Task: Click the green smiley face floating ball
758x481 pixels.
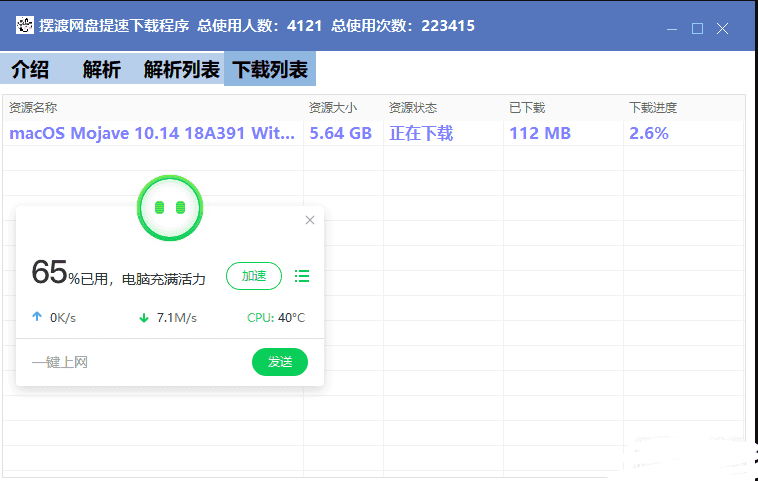Action: click(x=169, y=208)
